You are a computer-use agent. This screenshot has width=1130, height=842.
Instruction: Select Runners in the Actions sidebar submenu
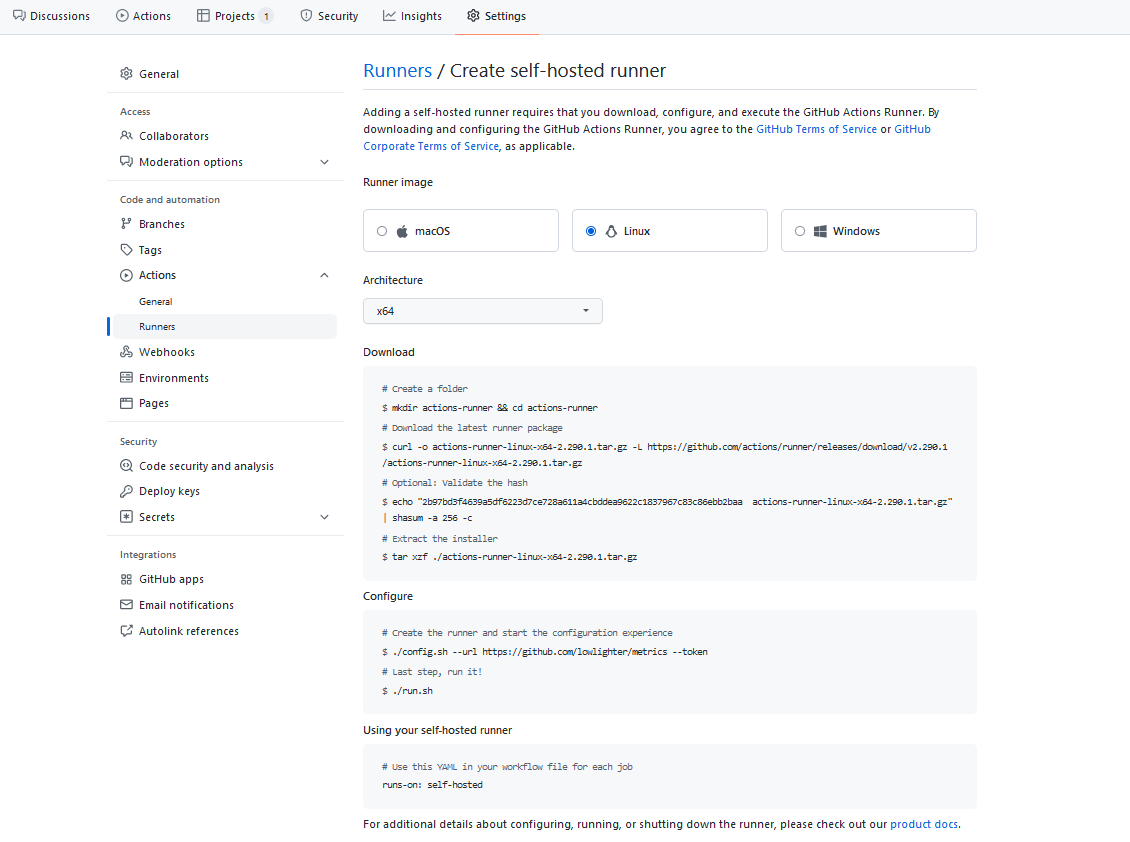(x=157, y=326)
